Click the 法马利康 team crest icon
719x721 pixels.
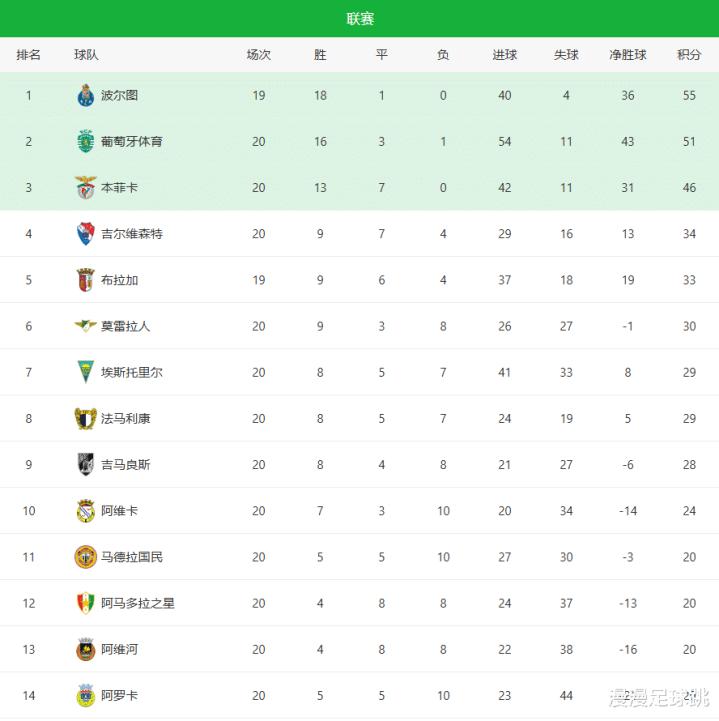pos(85,418)
